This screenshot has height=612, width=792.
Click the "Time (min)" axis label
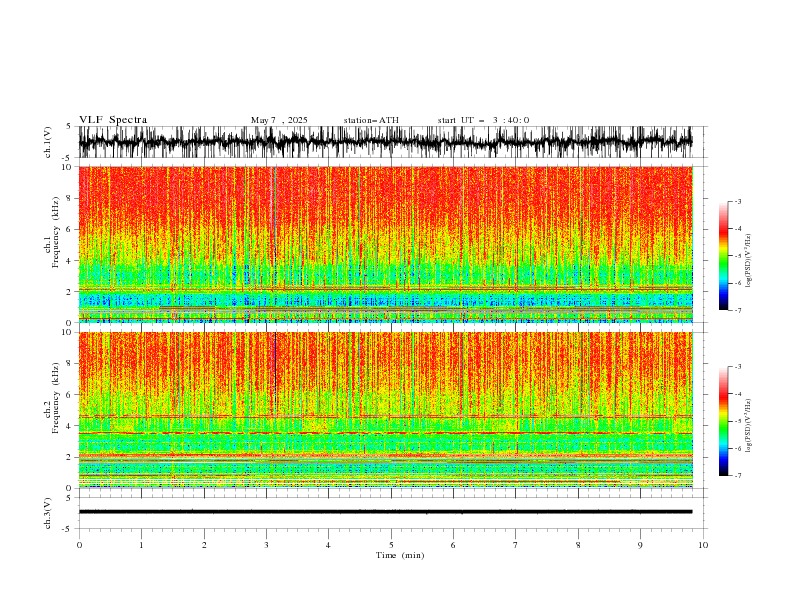click(400, 555)
